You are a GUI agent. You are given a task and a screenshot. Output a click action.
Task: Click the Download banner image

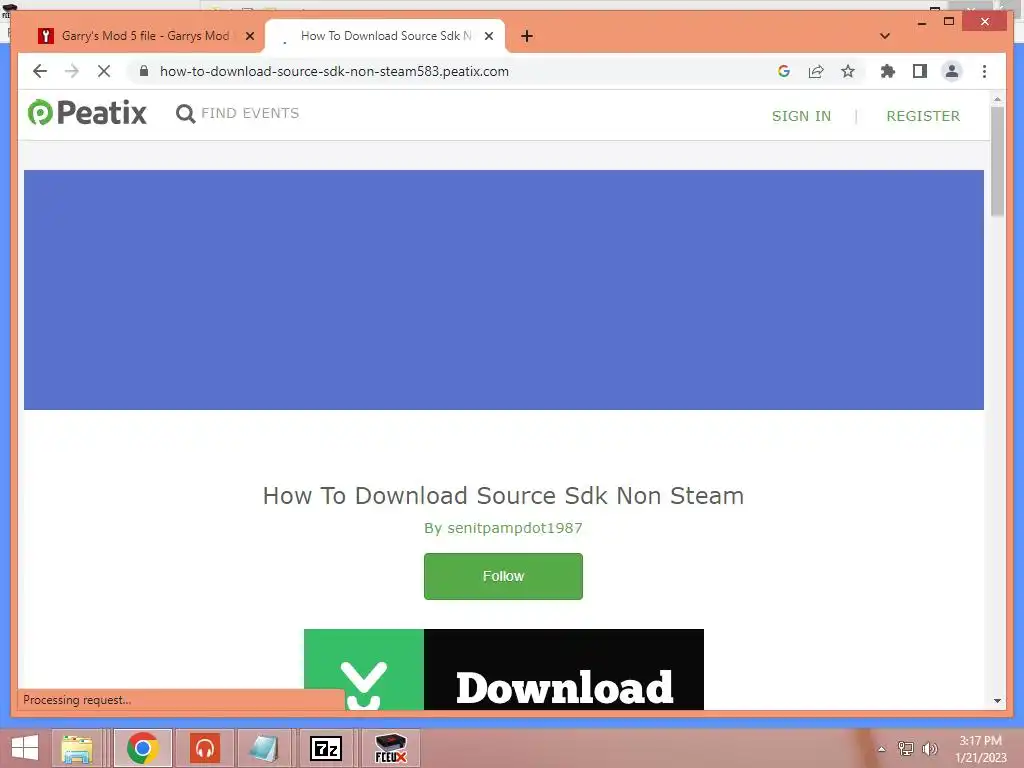(504, 669)
